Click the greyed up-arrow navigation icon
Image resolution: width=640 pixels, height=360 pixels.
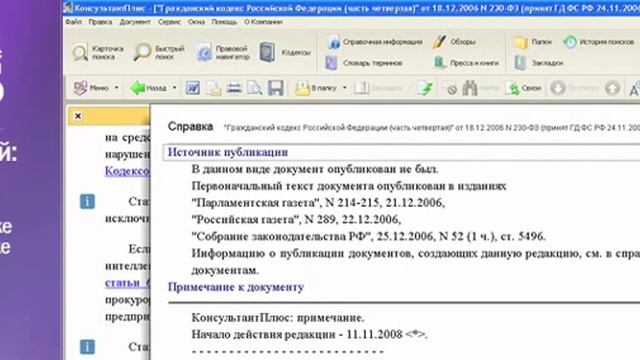612,88
